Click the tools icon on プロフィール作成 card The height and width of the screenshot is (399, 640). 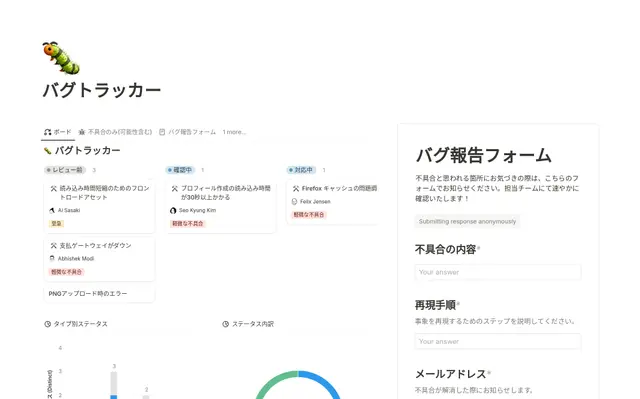coord(175,189)
